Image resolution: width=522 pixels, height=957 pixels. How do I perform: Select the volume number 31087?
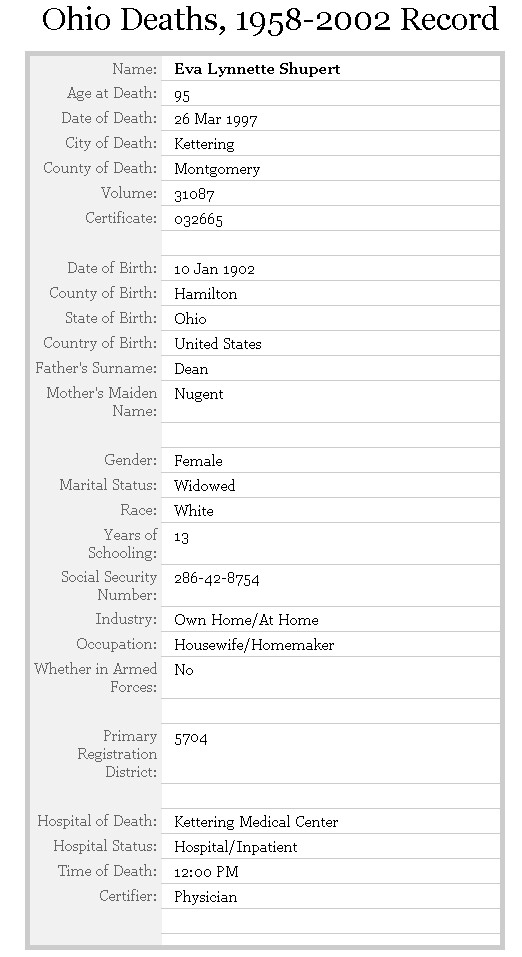(x=194, y=195)
